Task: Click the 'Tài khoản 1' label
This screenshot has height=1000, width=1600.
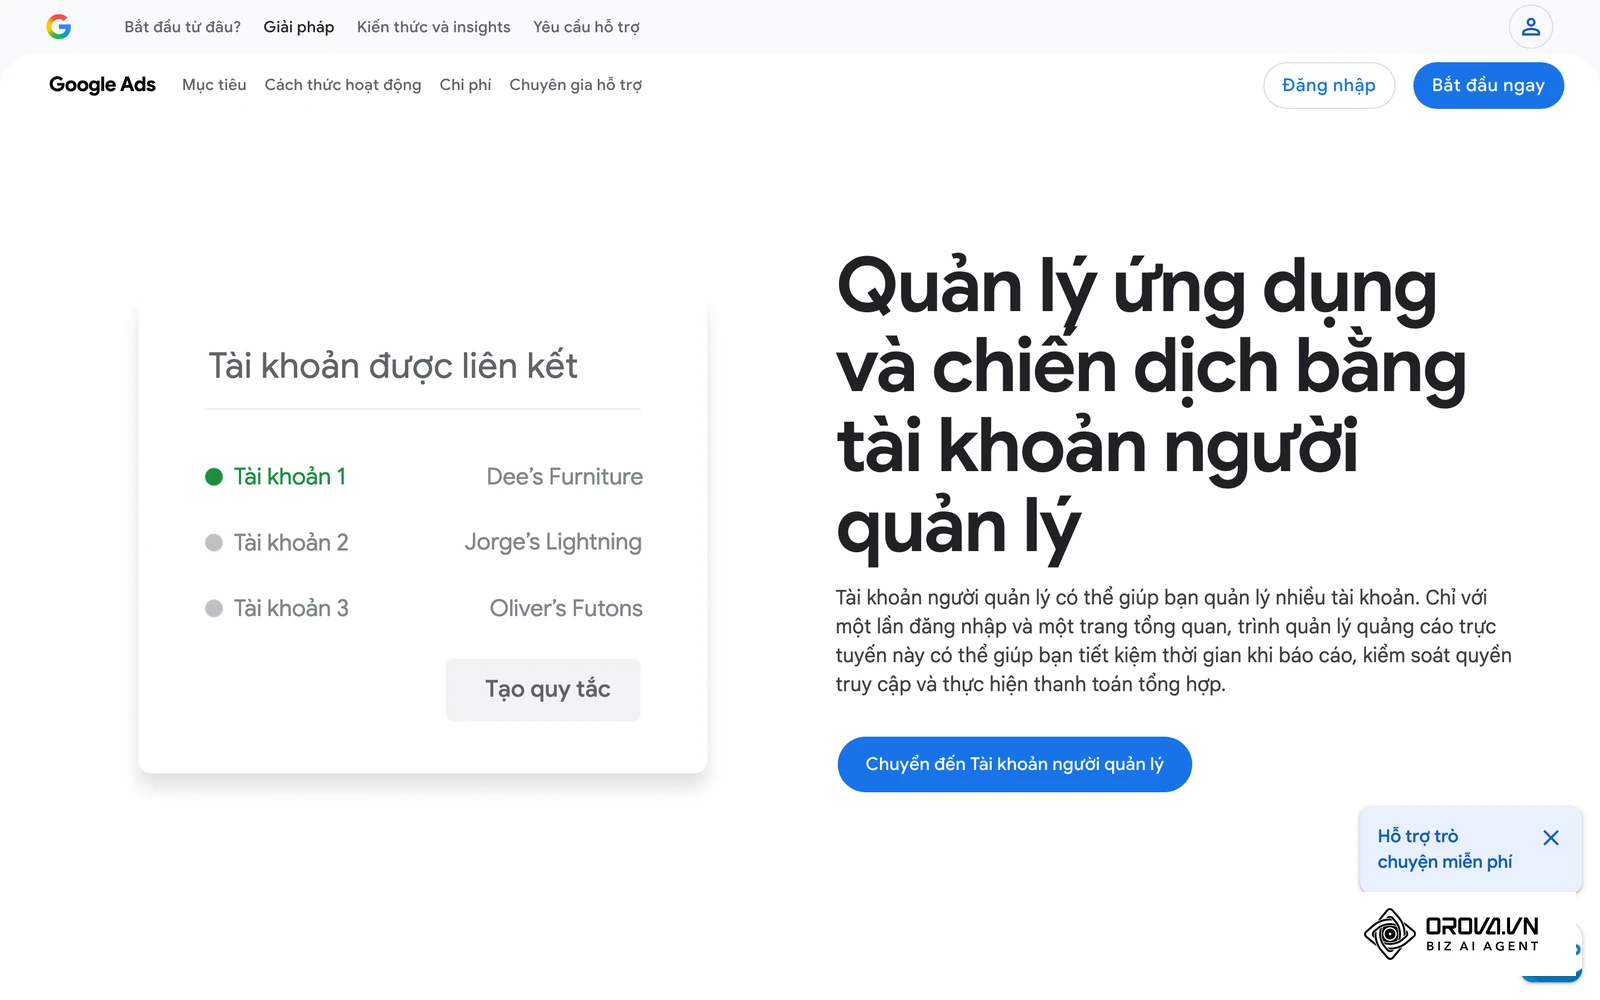Action: click(x=290, y=477)
